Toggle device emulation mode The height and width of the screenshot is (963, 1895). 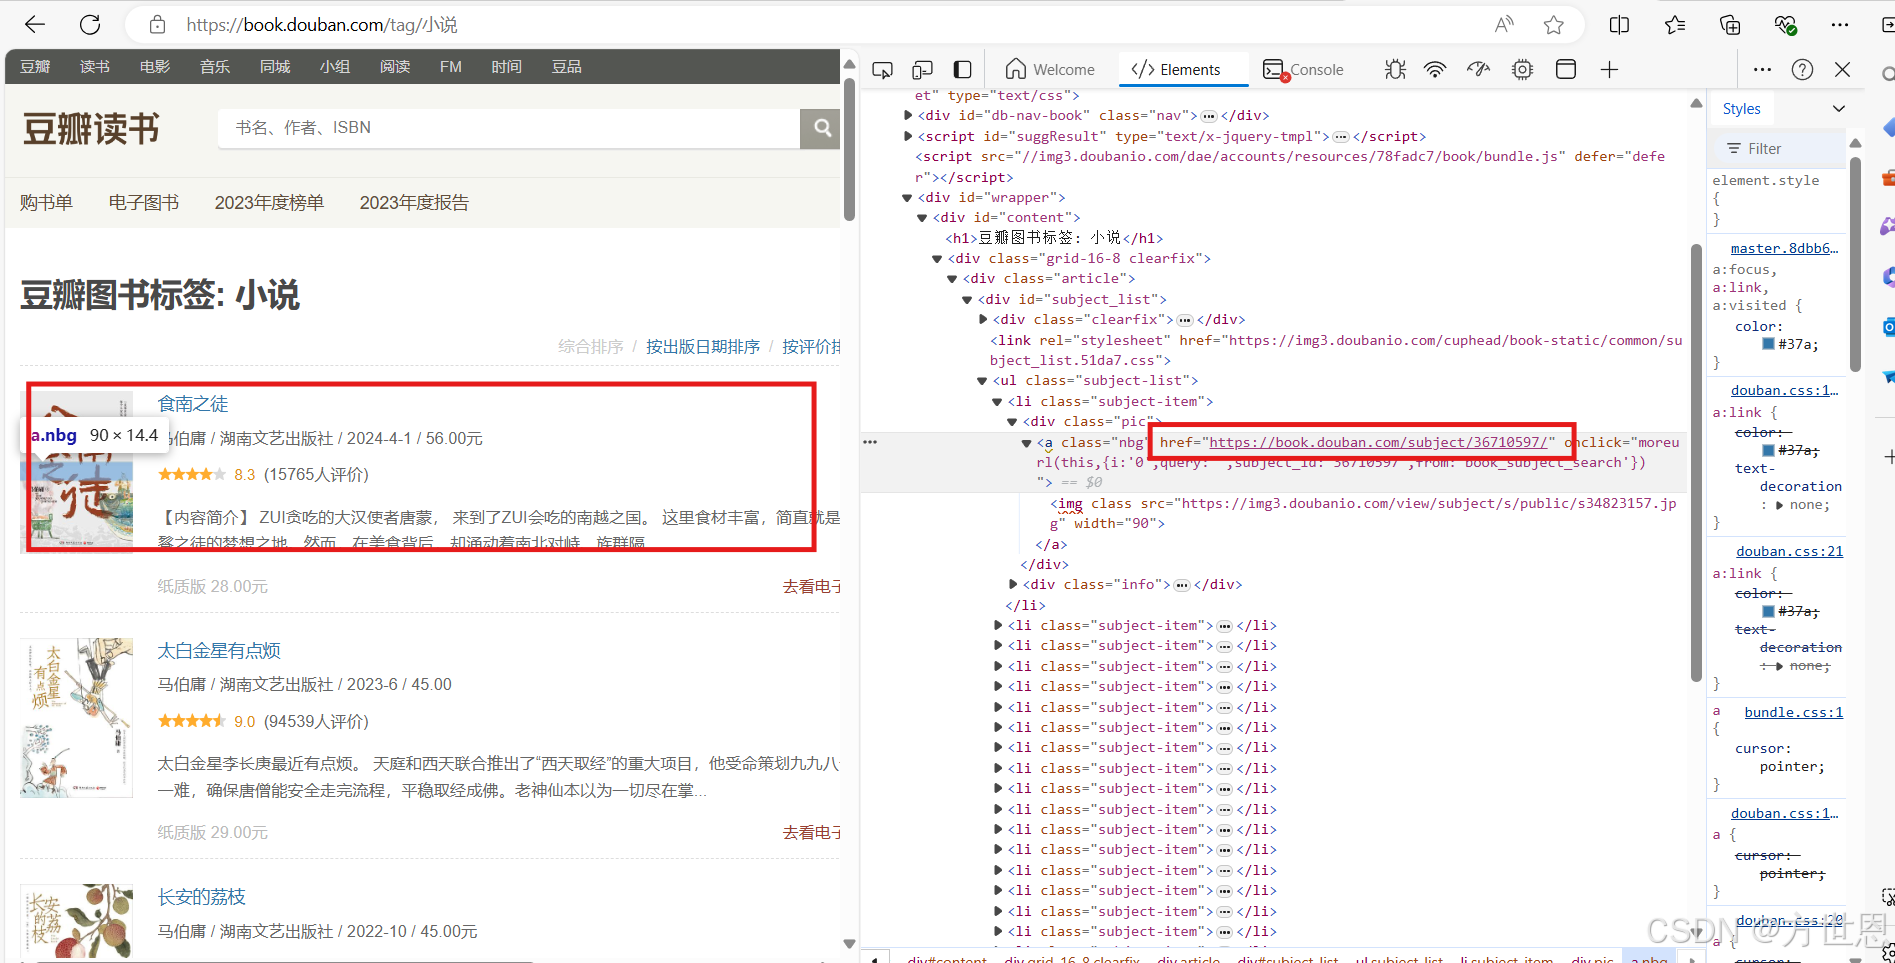pyautogui.click(x=922, y=70)
